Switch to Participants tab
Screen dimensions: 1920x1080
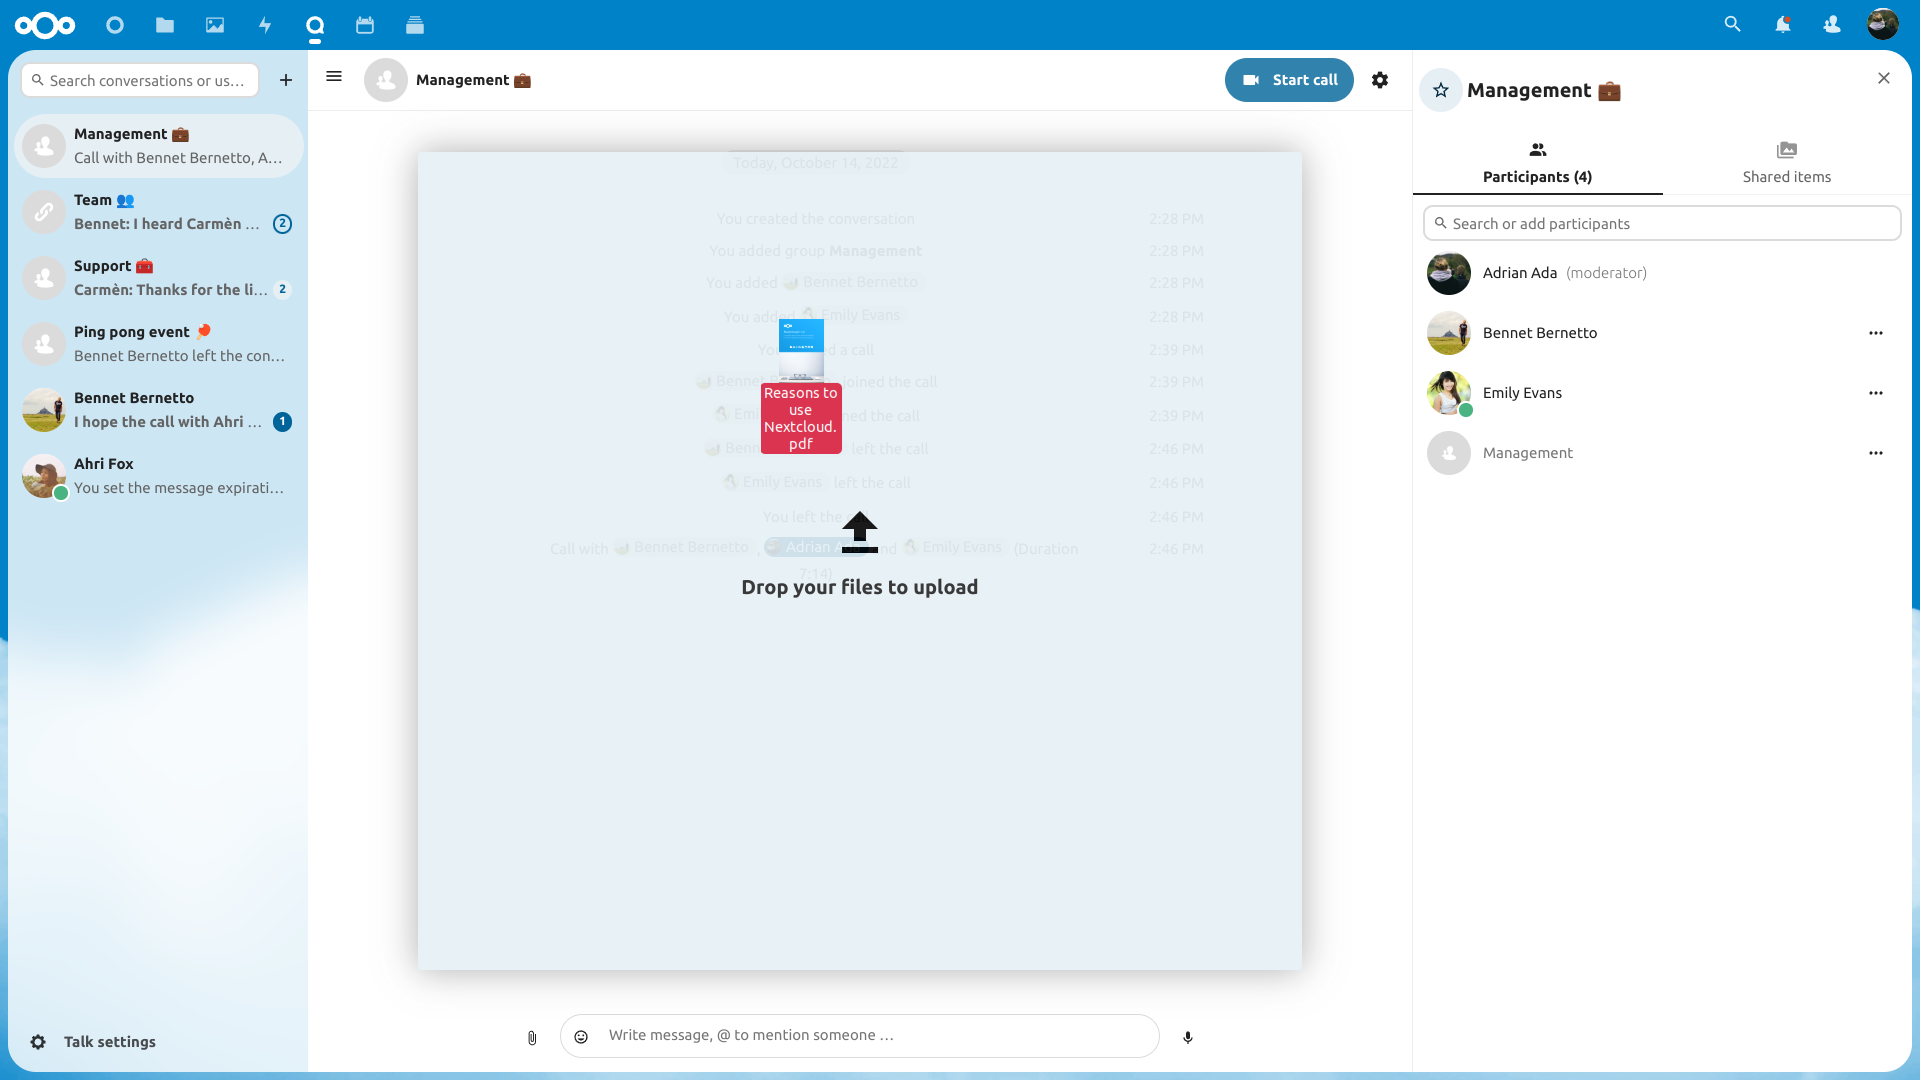(1538, 163)
